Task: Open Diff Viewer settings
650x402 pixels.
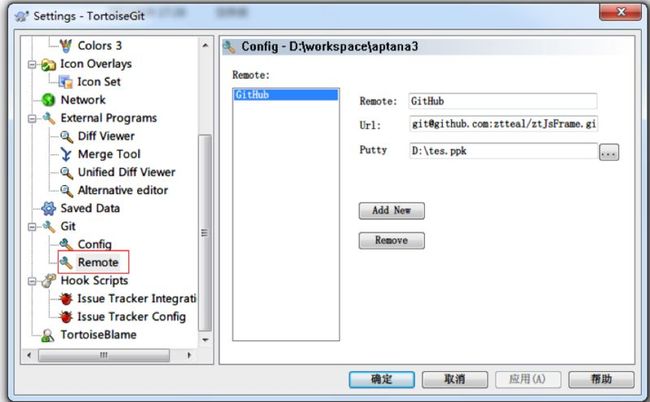Action: click(106, 136)
